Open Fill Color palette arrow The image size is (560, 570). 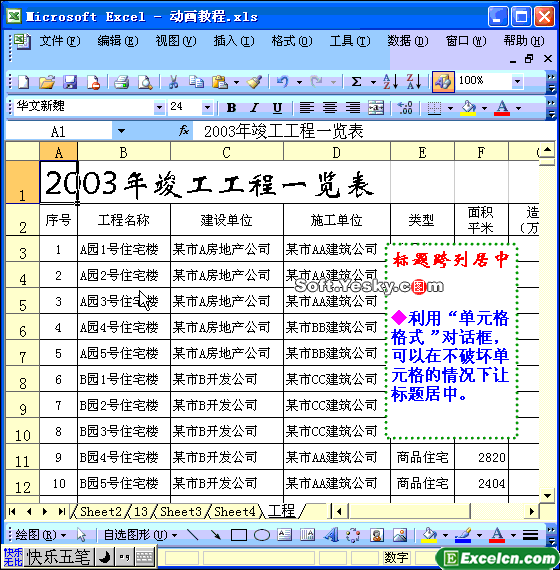(x=484, y=108)
